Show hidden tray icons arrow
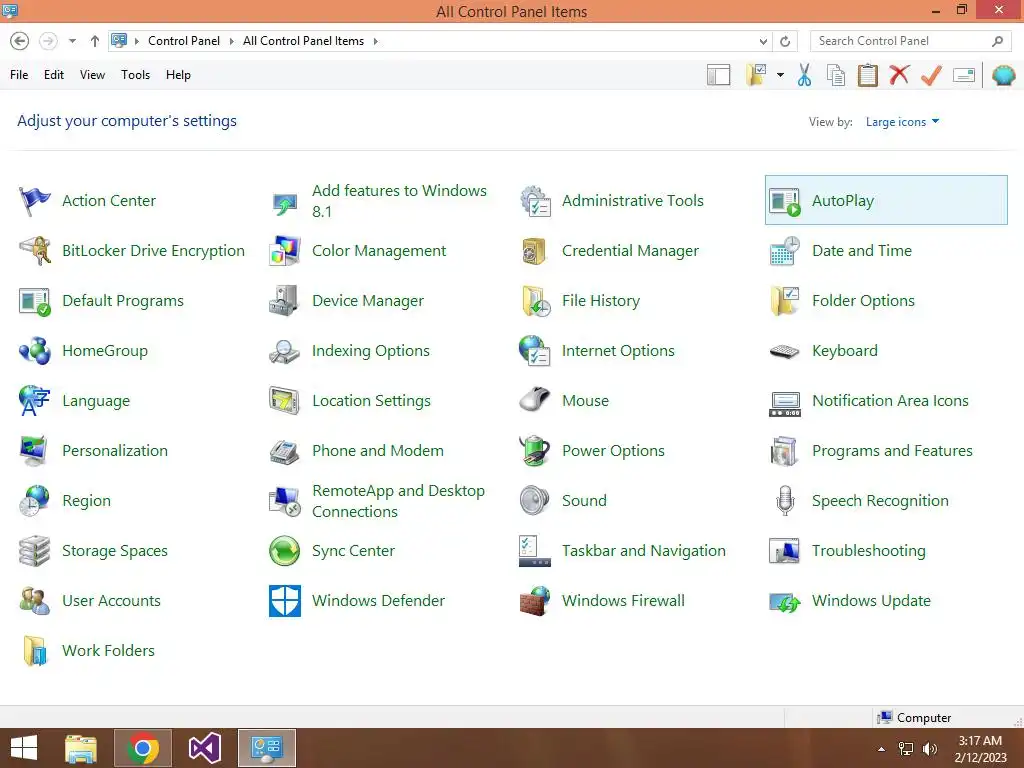Image resolution: width=1024 pixels, height=768 pixels. (882, 749)
